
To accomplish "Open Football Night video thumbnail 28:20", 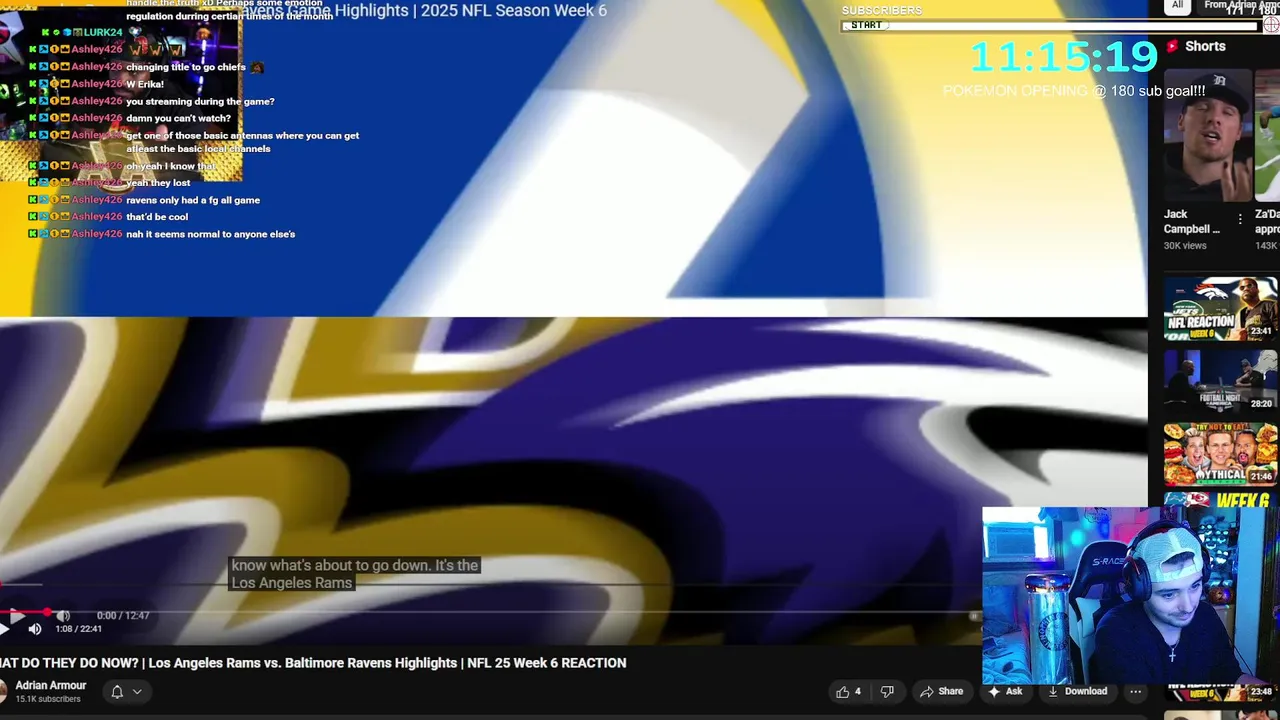I will pyautogui.click(x=1220, y=381).
